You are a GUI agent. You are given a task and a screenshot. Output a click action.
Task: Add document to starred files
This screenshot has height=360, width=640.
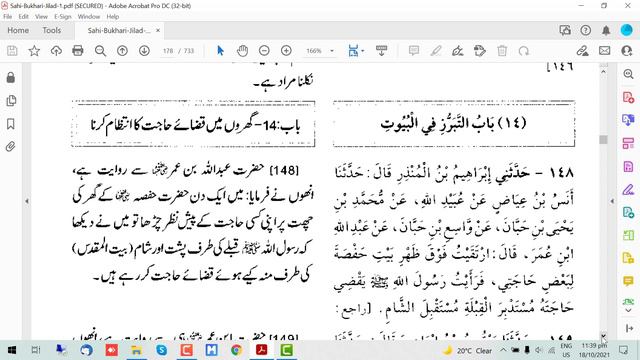click(34, 51)
